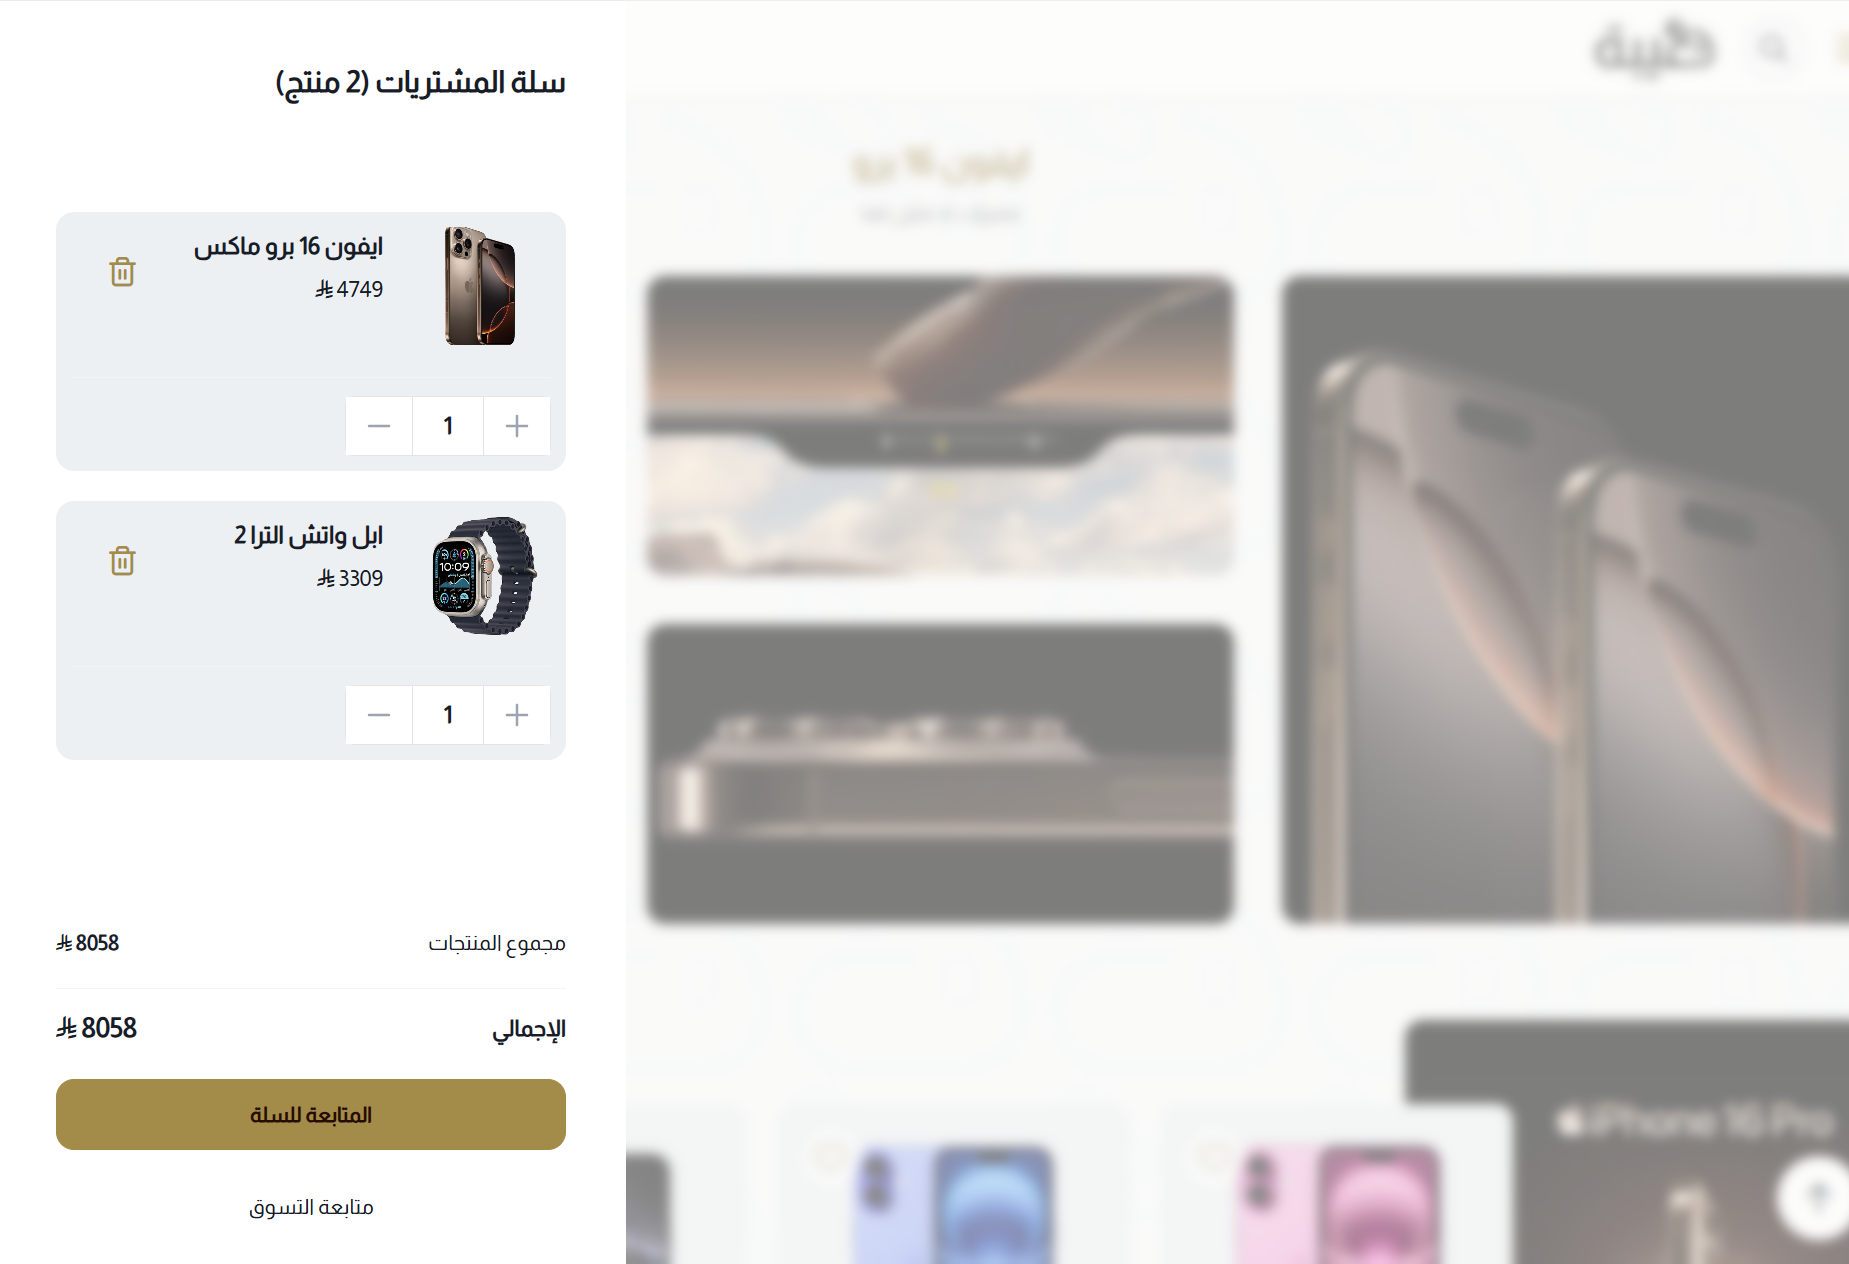Image resolution: width=1849 pixels, height=1264 pixels.
Task: Decrease iPhone 16 Pro Max quantity
Action: coord(379,426)
